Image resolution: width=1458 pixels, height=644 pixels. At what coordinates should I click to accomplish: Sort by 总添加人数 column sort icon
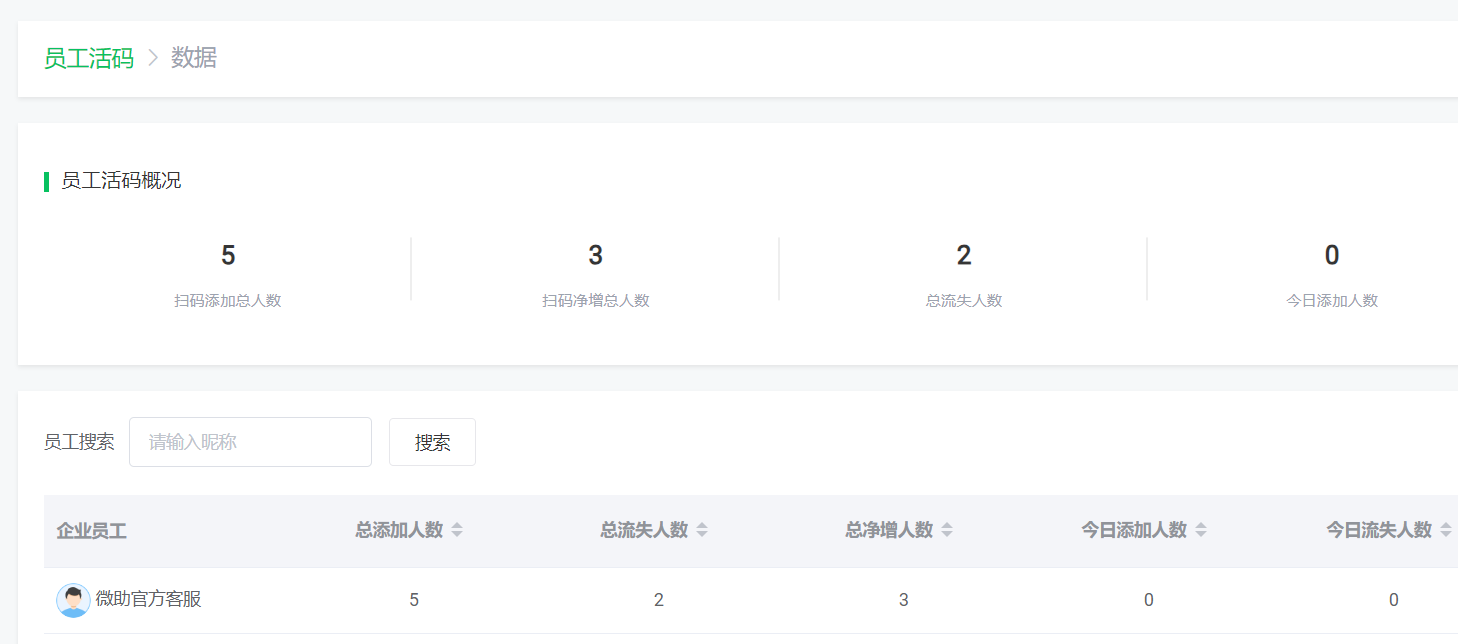click(457, 530)
